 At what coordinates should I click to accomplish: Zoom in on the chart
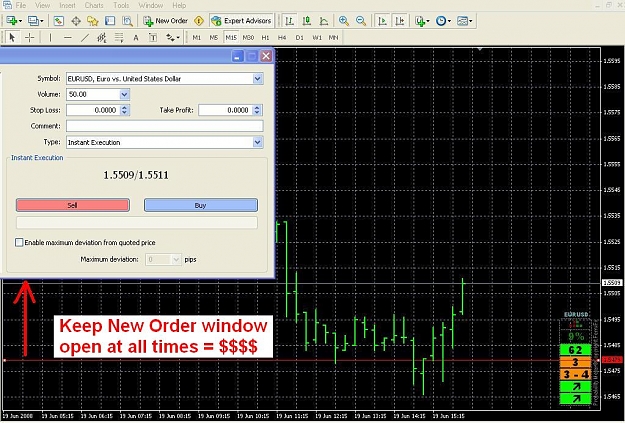tap(344, 21)
